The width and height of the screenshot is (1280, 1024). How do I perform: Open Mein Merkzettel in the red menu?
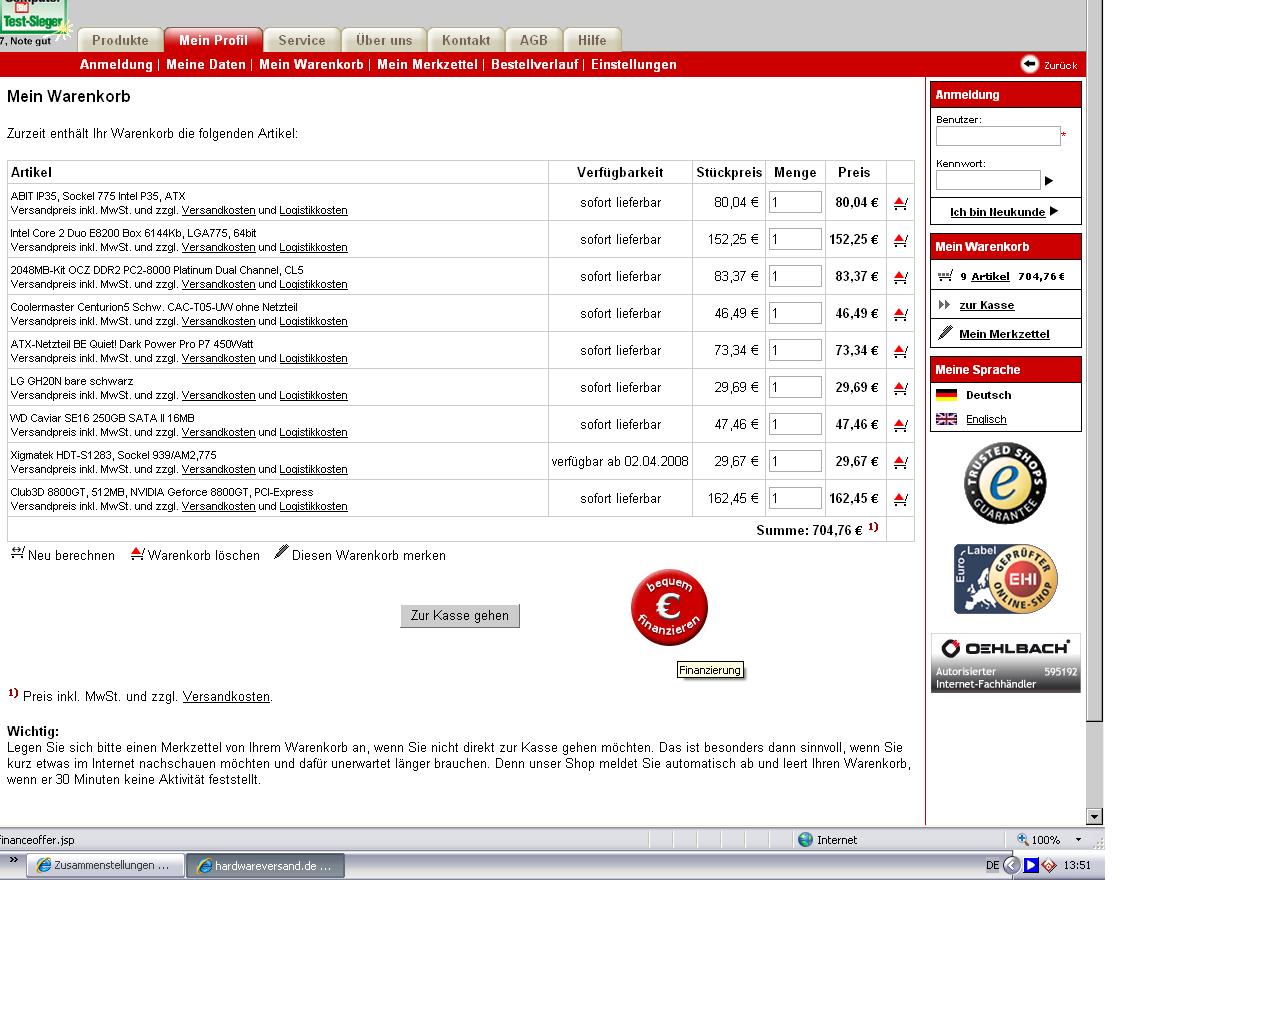pyautogui.click(x=427, y=64)
